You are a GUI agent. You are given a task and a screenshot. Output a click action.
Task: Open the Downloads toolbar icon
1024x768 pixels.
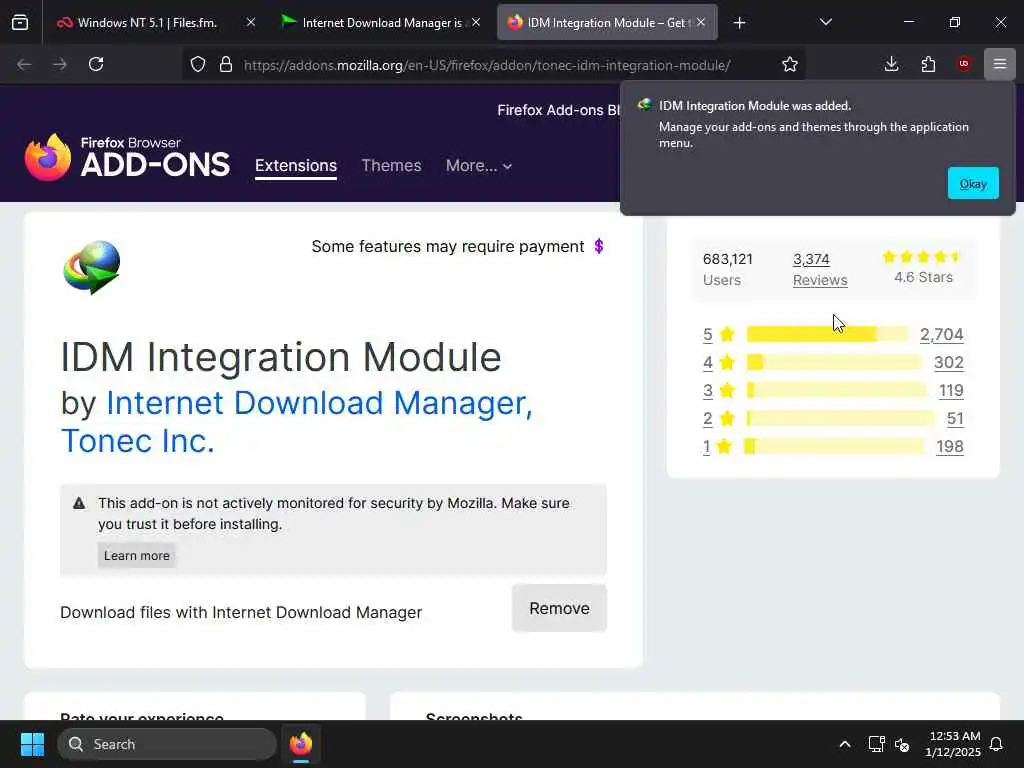(x=891, y=64)
